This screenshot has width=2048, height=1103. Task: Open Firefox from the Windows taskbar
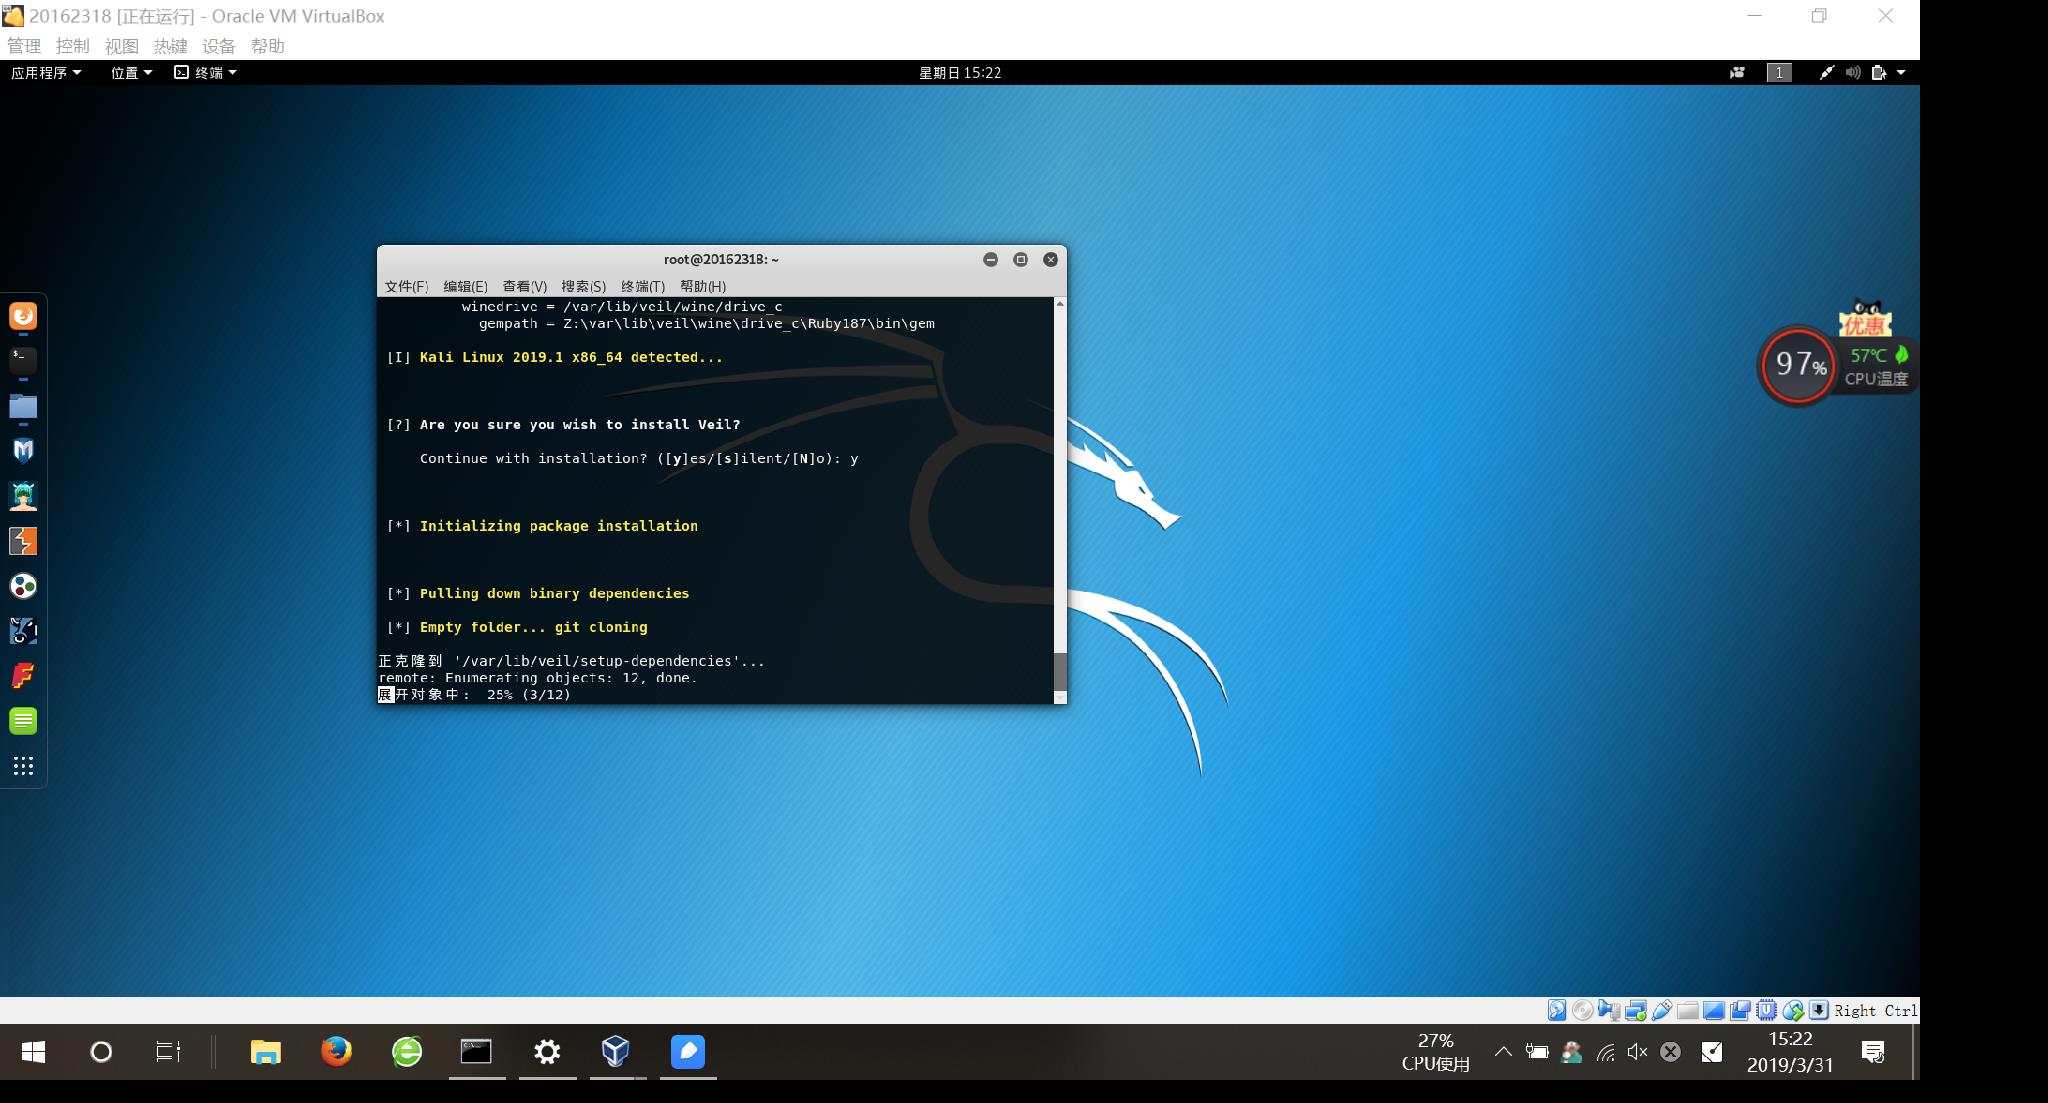click(336, 1051)
